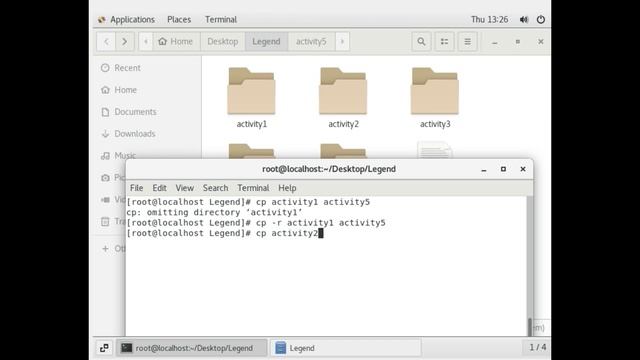Open the Applications menu
The image size is (640, 360).
127,20
